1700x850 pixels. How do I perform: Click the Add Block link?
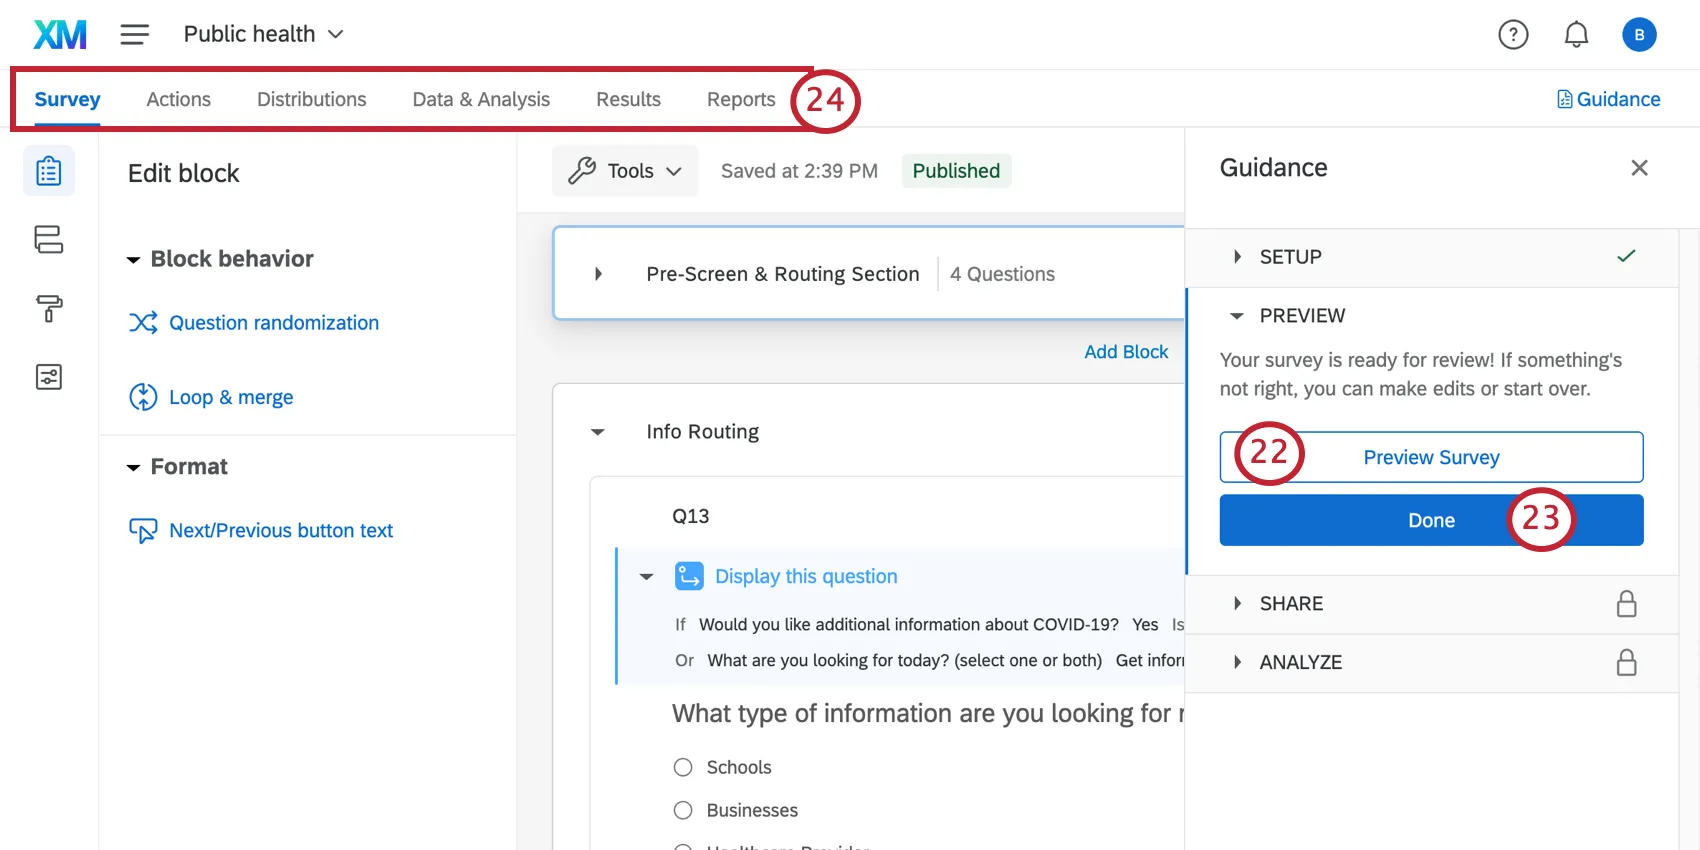pyautogui.click(x=1126, y=352)
